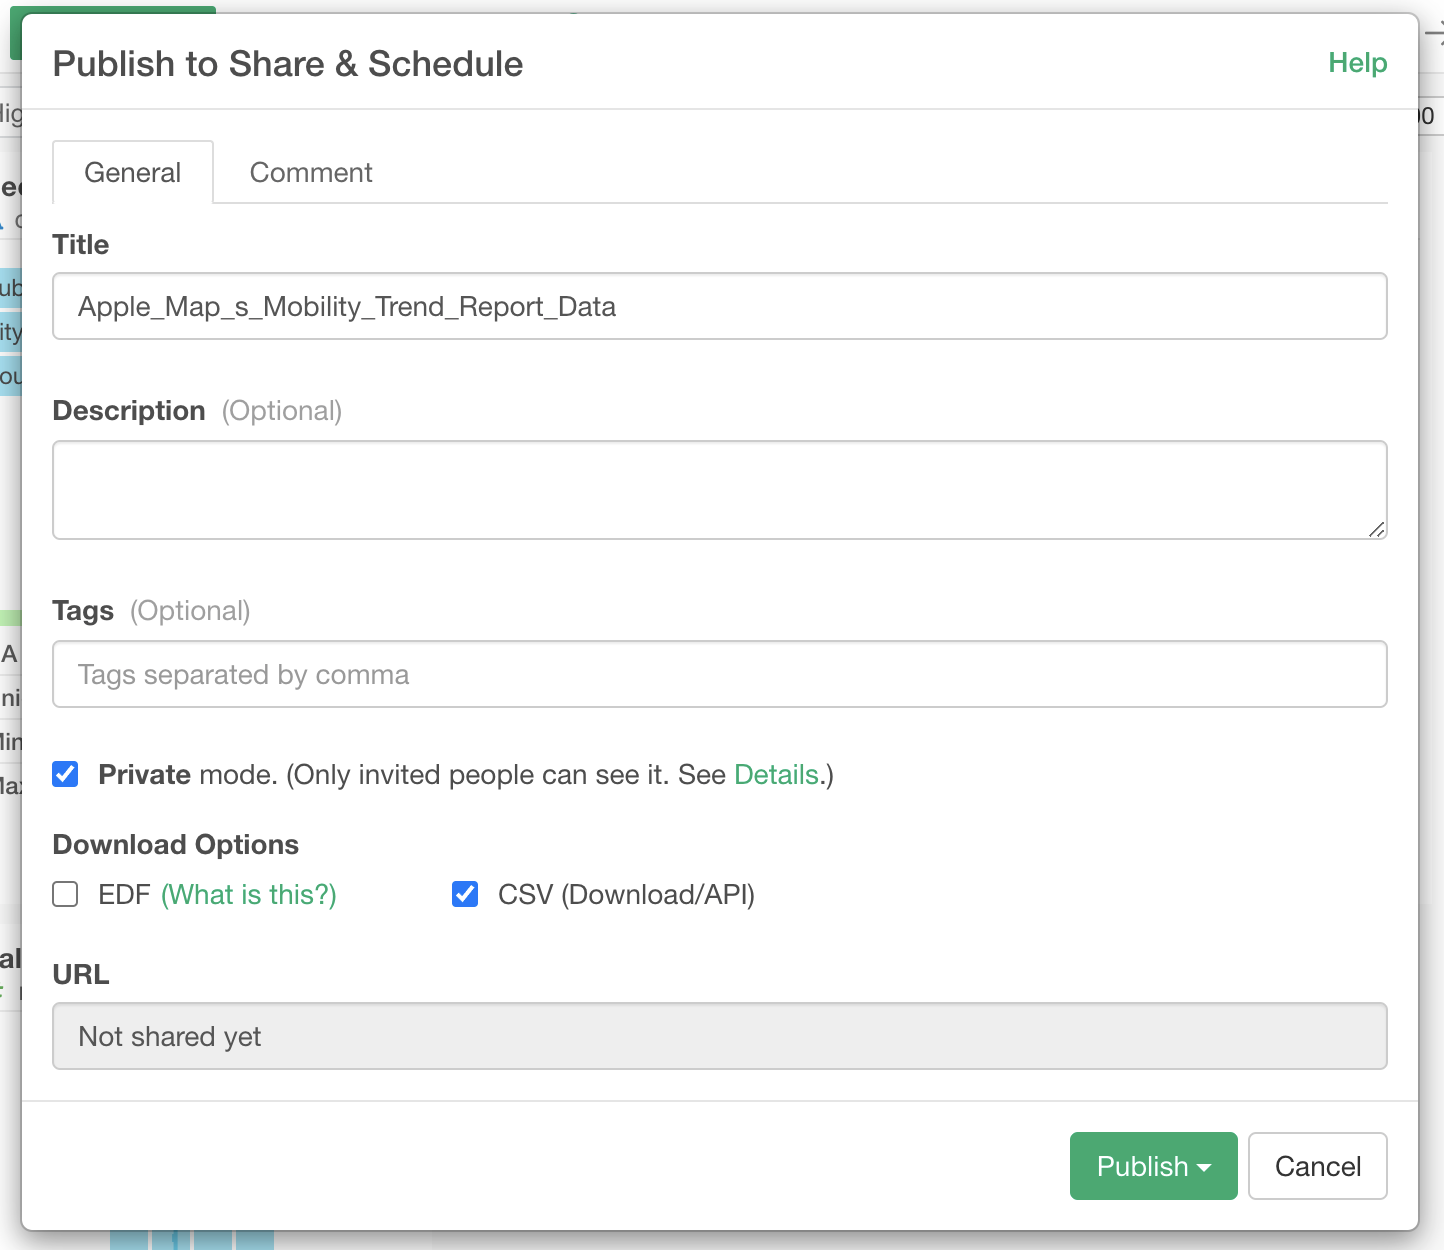This screenshot has width=1444, height=1250.
Task: Expand the green Publish dropdown button
Action: click(x=1153, y=1166)
